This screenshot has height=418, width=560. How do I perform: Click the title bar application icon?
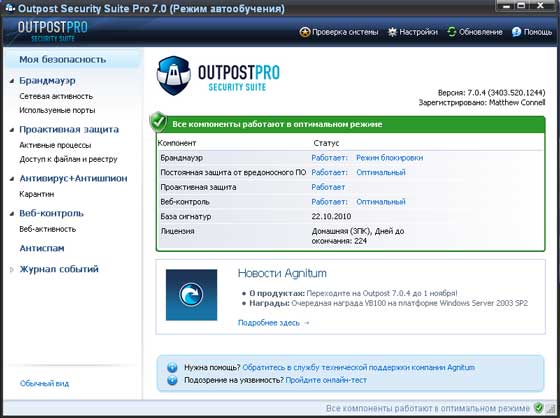[x=10, y=8]
